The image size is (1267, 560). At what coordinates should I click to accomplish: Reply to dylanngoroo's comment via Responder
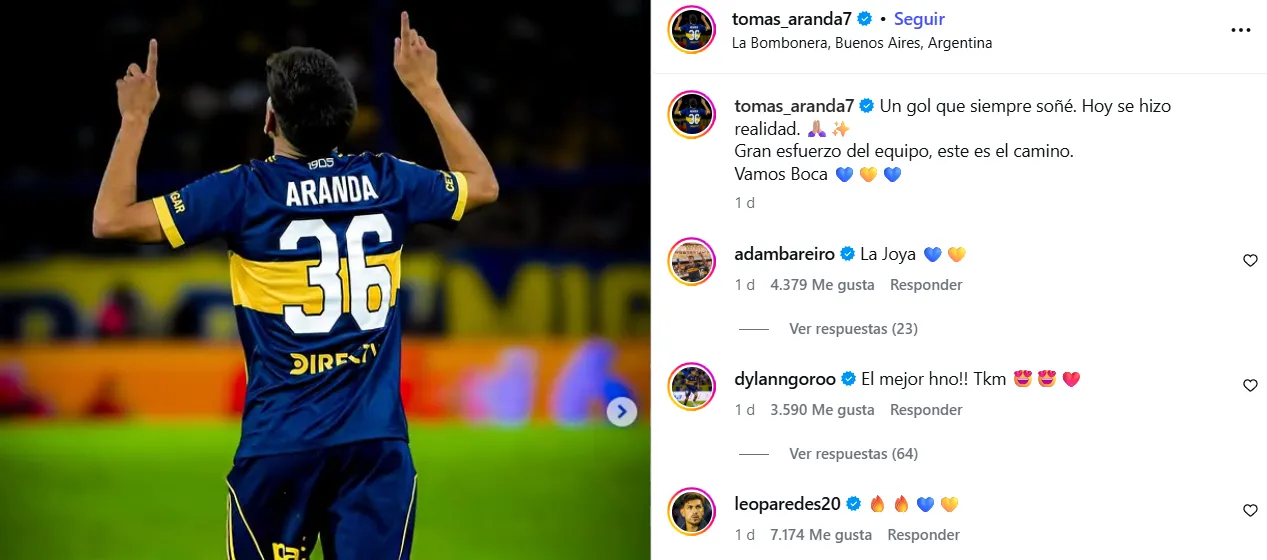point(926,410)
